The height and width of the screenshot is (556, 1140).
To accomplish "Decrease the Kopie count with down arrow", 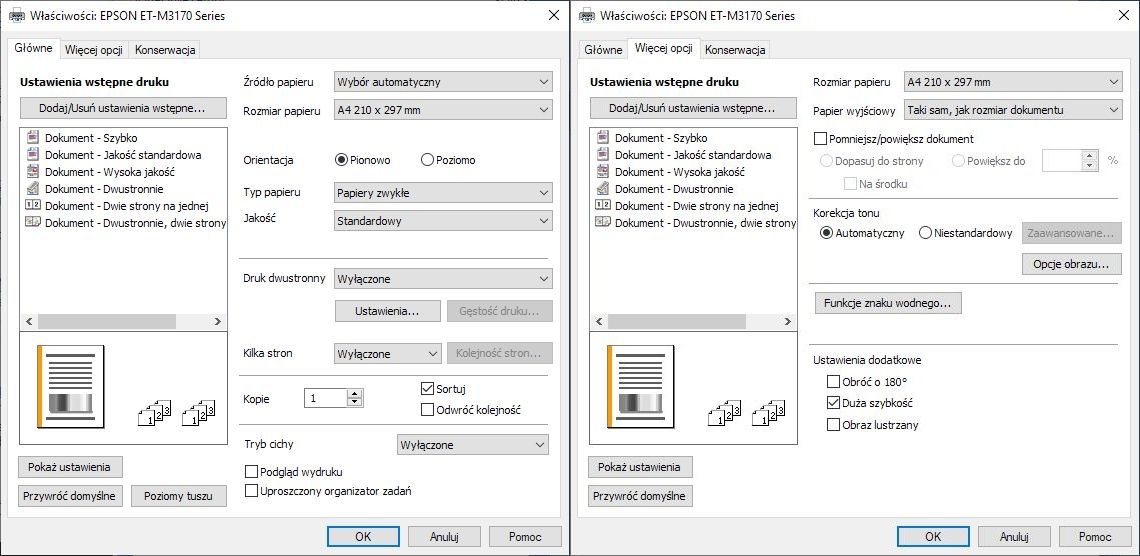I will 355,402.
